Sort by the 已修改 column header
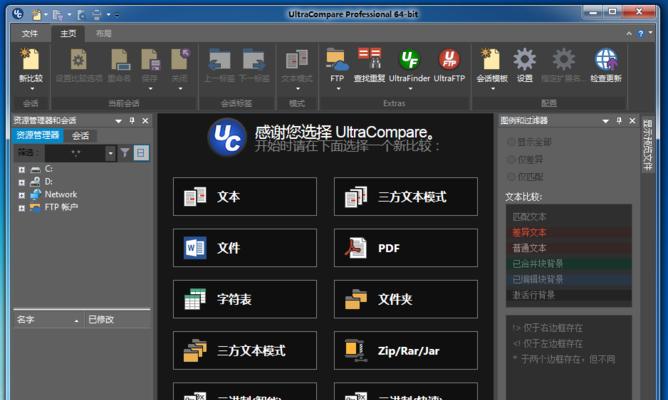The height and width of the screenshot is (400, 668). click(x=117, y=319)
